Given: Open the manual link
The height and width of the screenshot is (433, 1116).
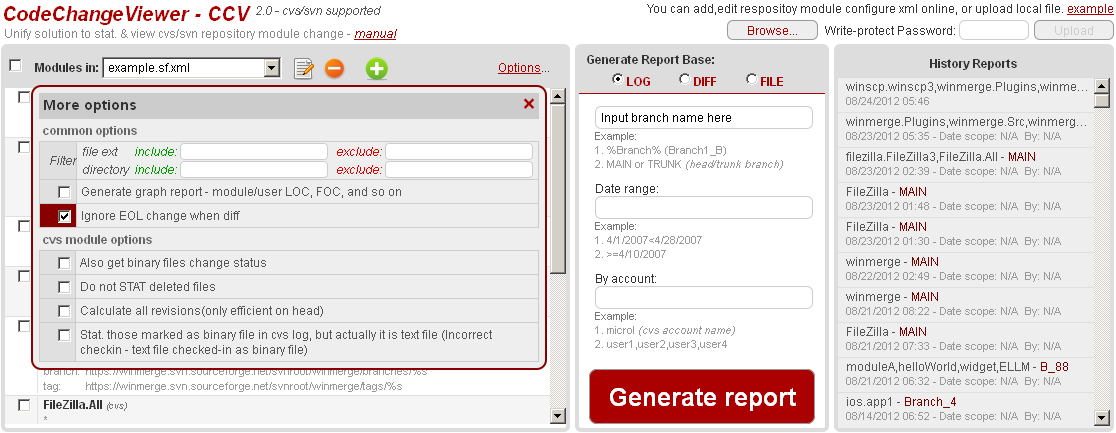Looking at the screenshot, I should (x=375, y=33).
